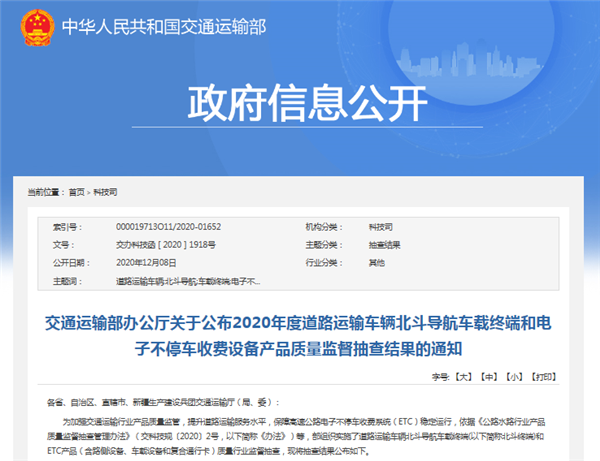This screenshot has width=600, height=461.
Task: Click the 打印 print button
Action: coord(544,380)
